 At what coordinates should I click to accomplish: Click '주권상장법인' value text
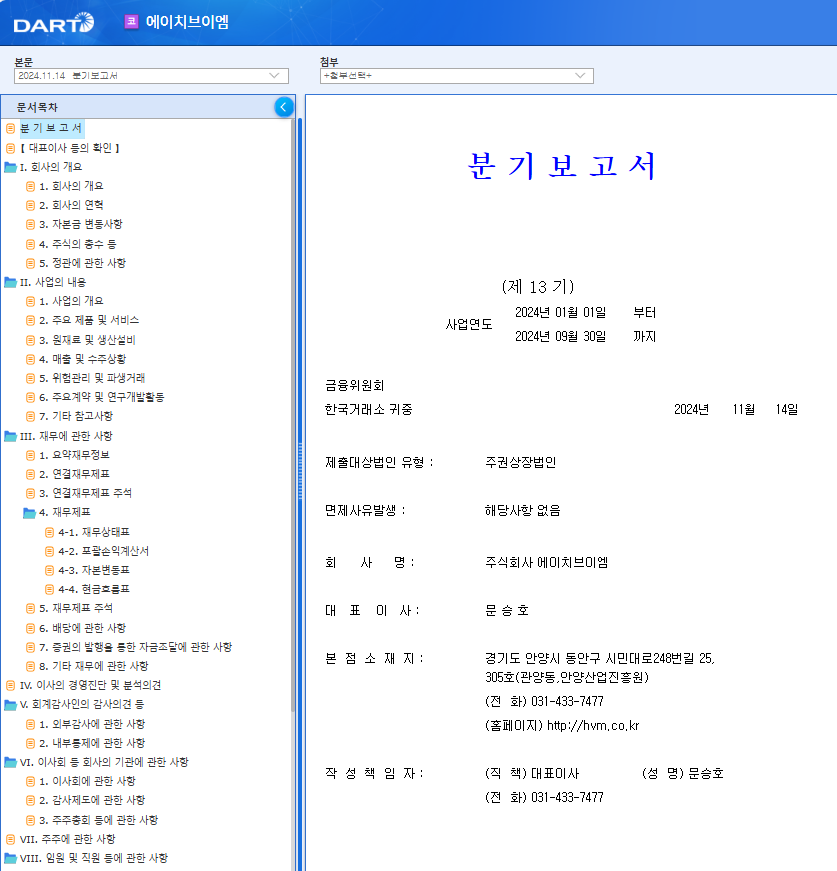(x=520, y=462)
